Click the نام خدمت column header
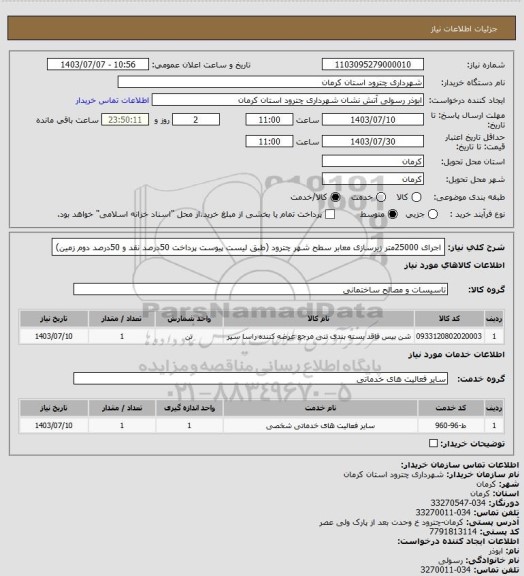 click(x=320, y=408)
